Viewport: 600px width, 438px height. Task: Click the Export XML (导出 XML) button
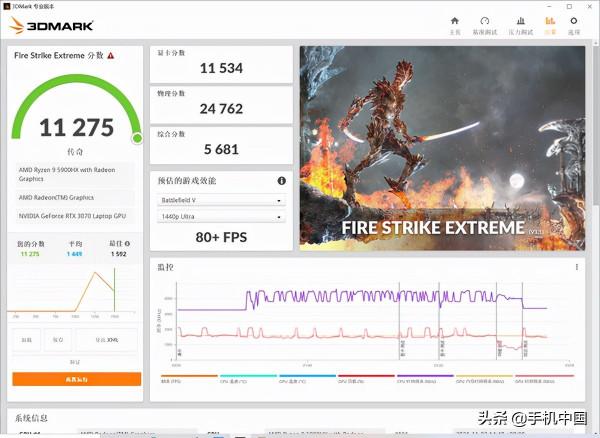[107, 340]
